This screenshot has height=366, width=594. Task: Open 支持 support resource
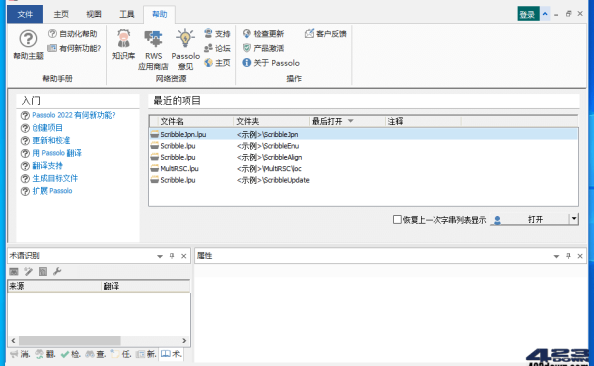tap(217, 33)
